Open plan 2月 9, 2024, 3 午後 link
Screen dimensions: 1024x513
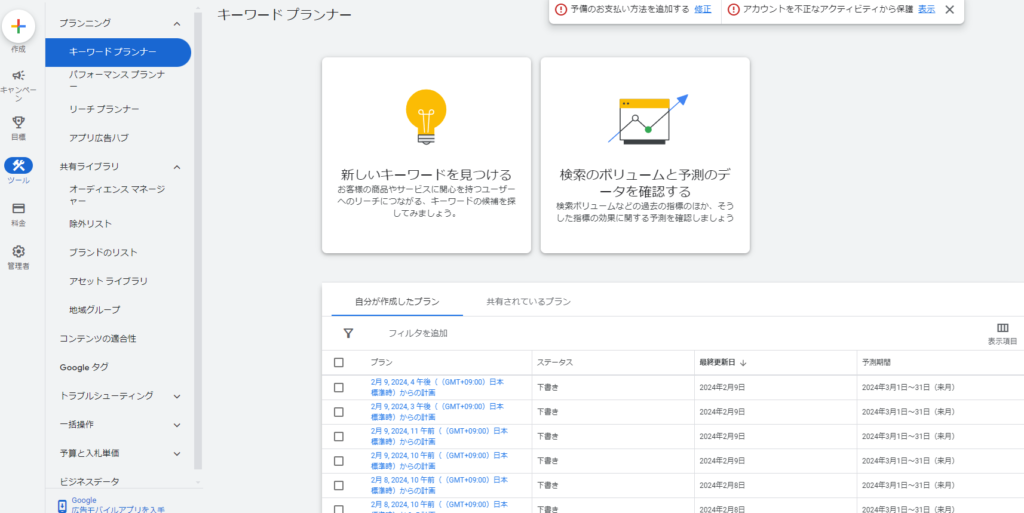(x=437, y=412)
